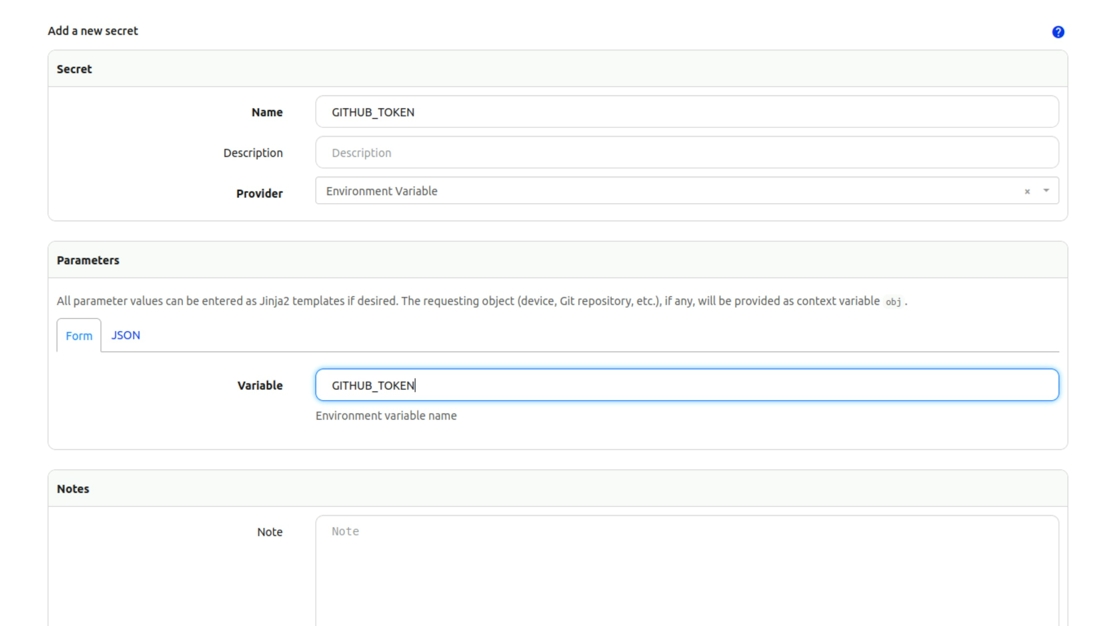Click the Description field label
The width and height of the screenshot is (1120, 626).
[253, 153]
